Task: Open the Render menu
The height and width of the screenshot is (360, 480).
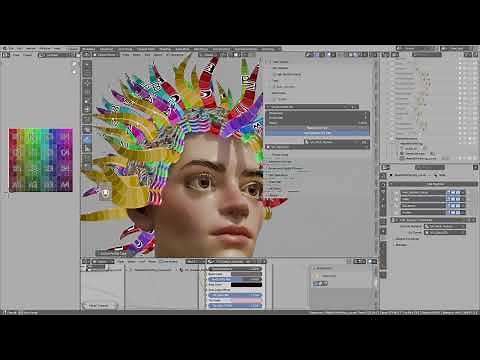Action: [31, 49]
